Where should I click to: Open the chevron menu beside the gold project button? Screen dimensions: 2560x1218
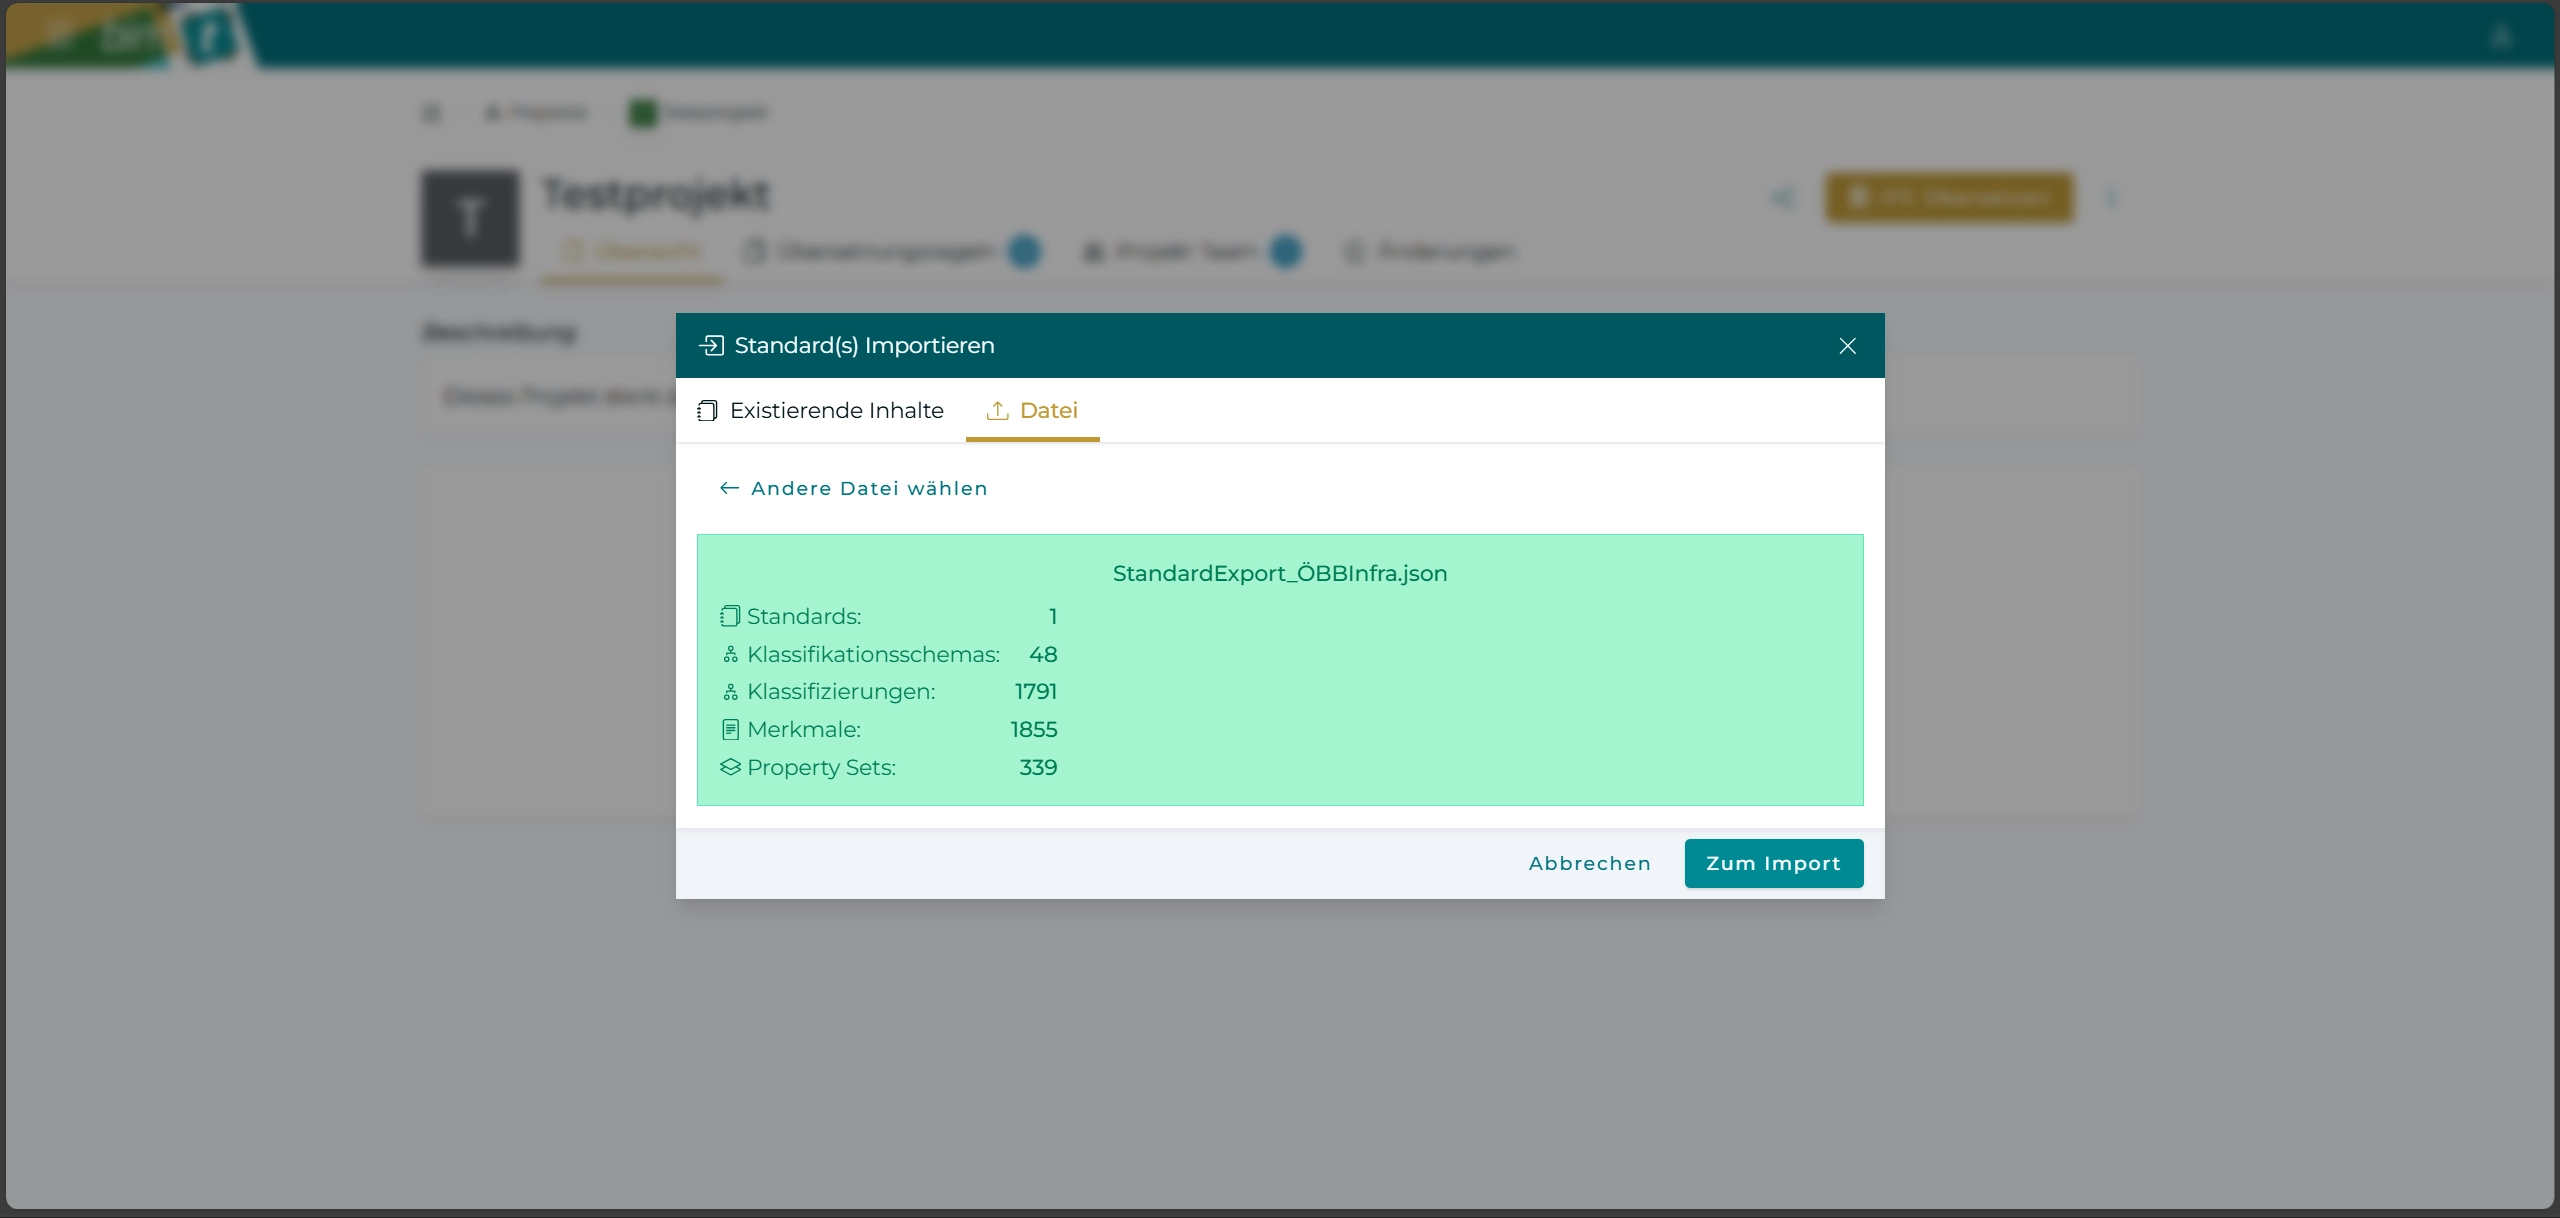(2114, 197)
